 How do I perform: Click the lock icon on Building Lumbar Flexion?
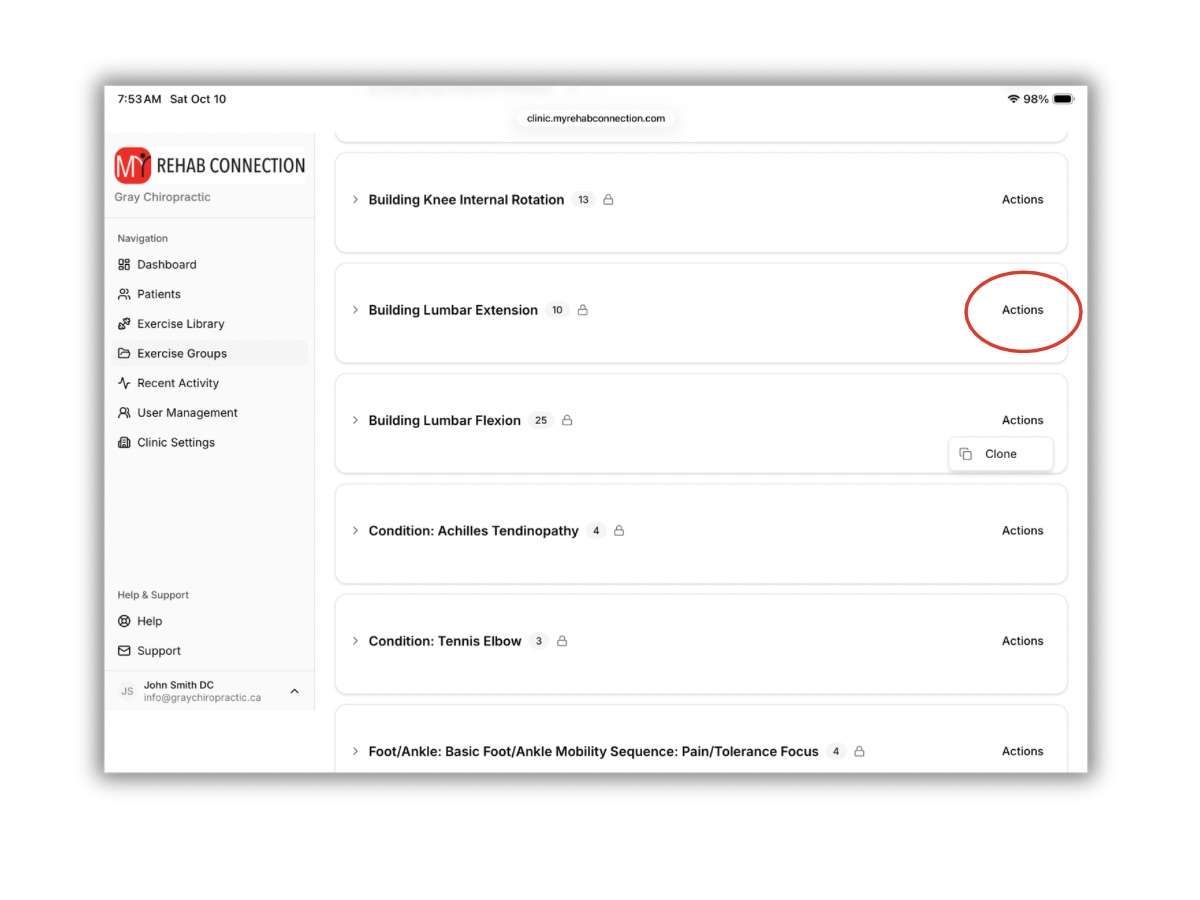pyautogui.click(x=567, y=420)
